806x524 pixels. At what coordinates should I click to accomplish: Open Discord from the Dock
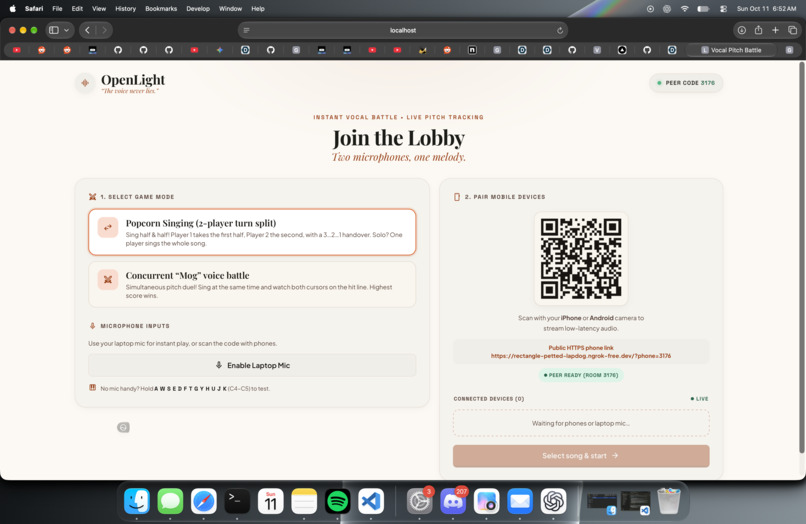453,501
